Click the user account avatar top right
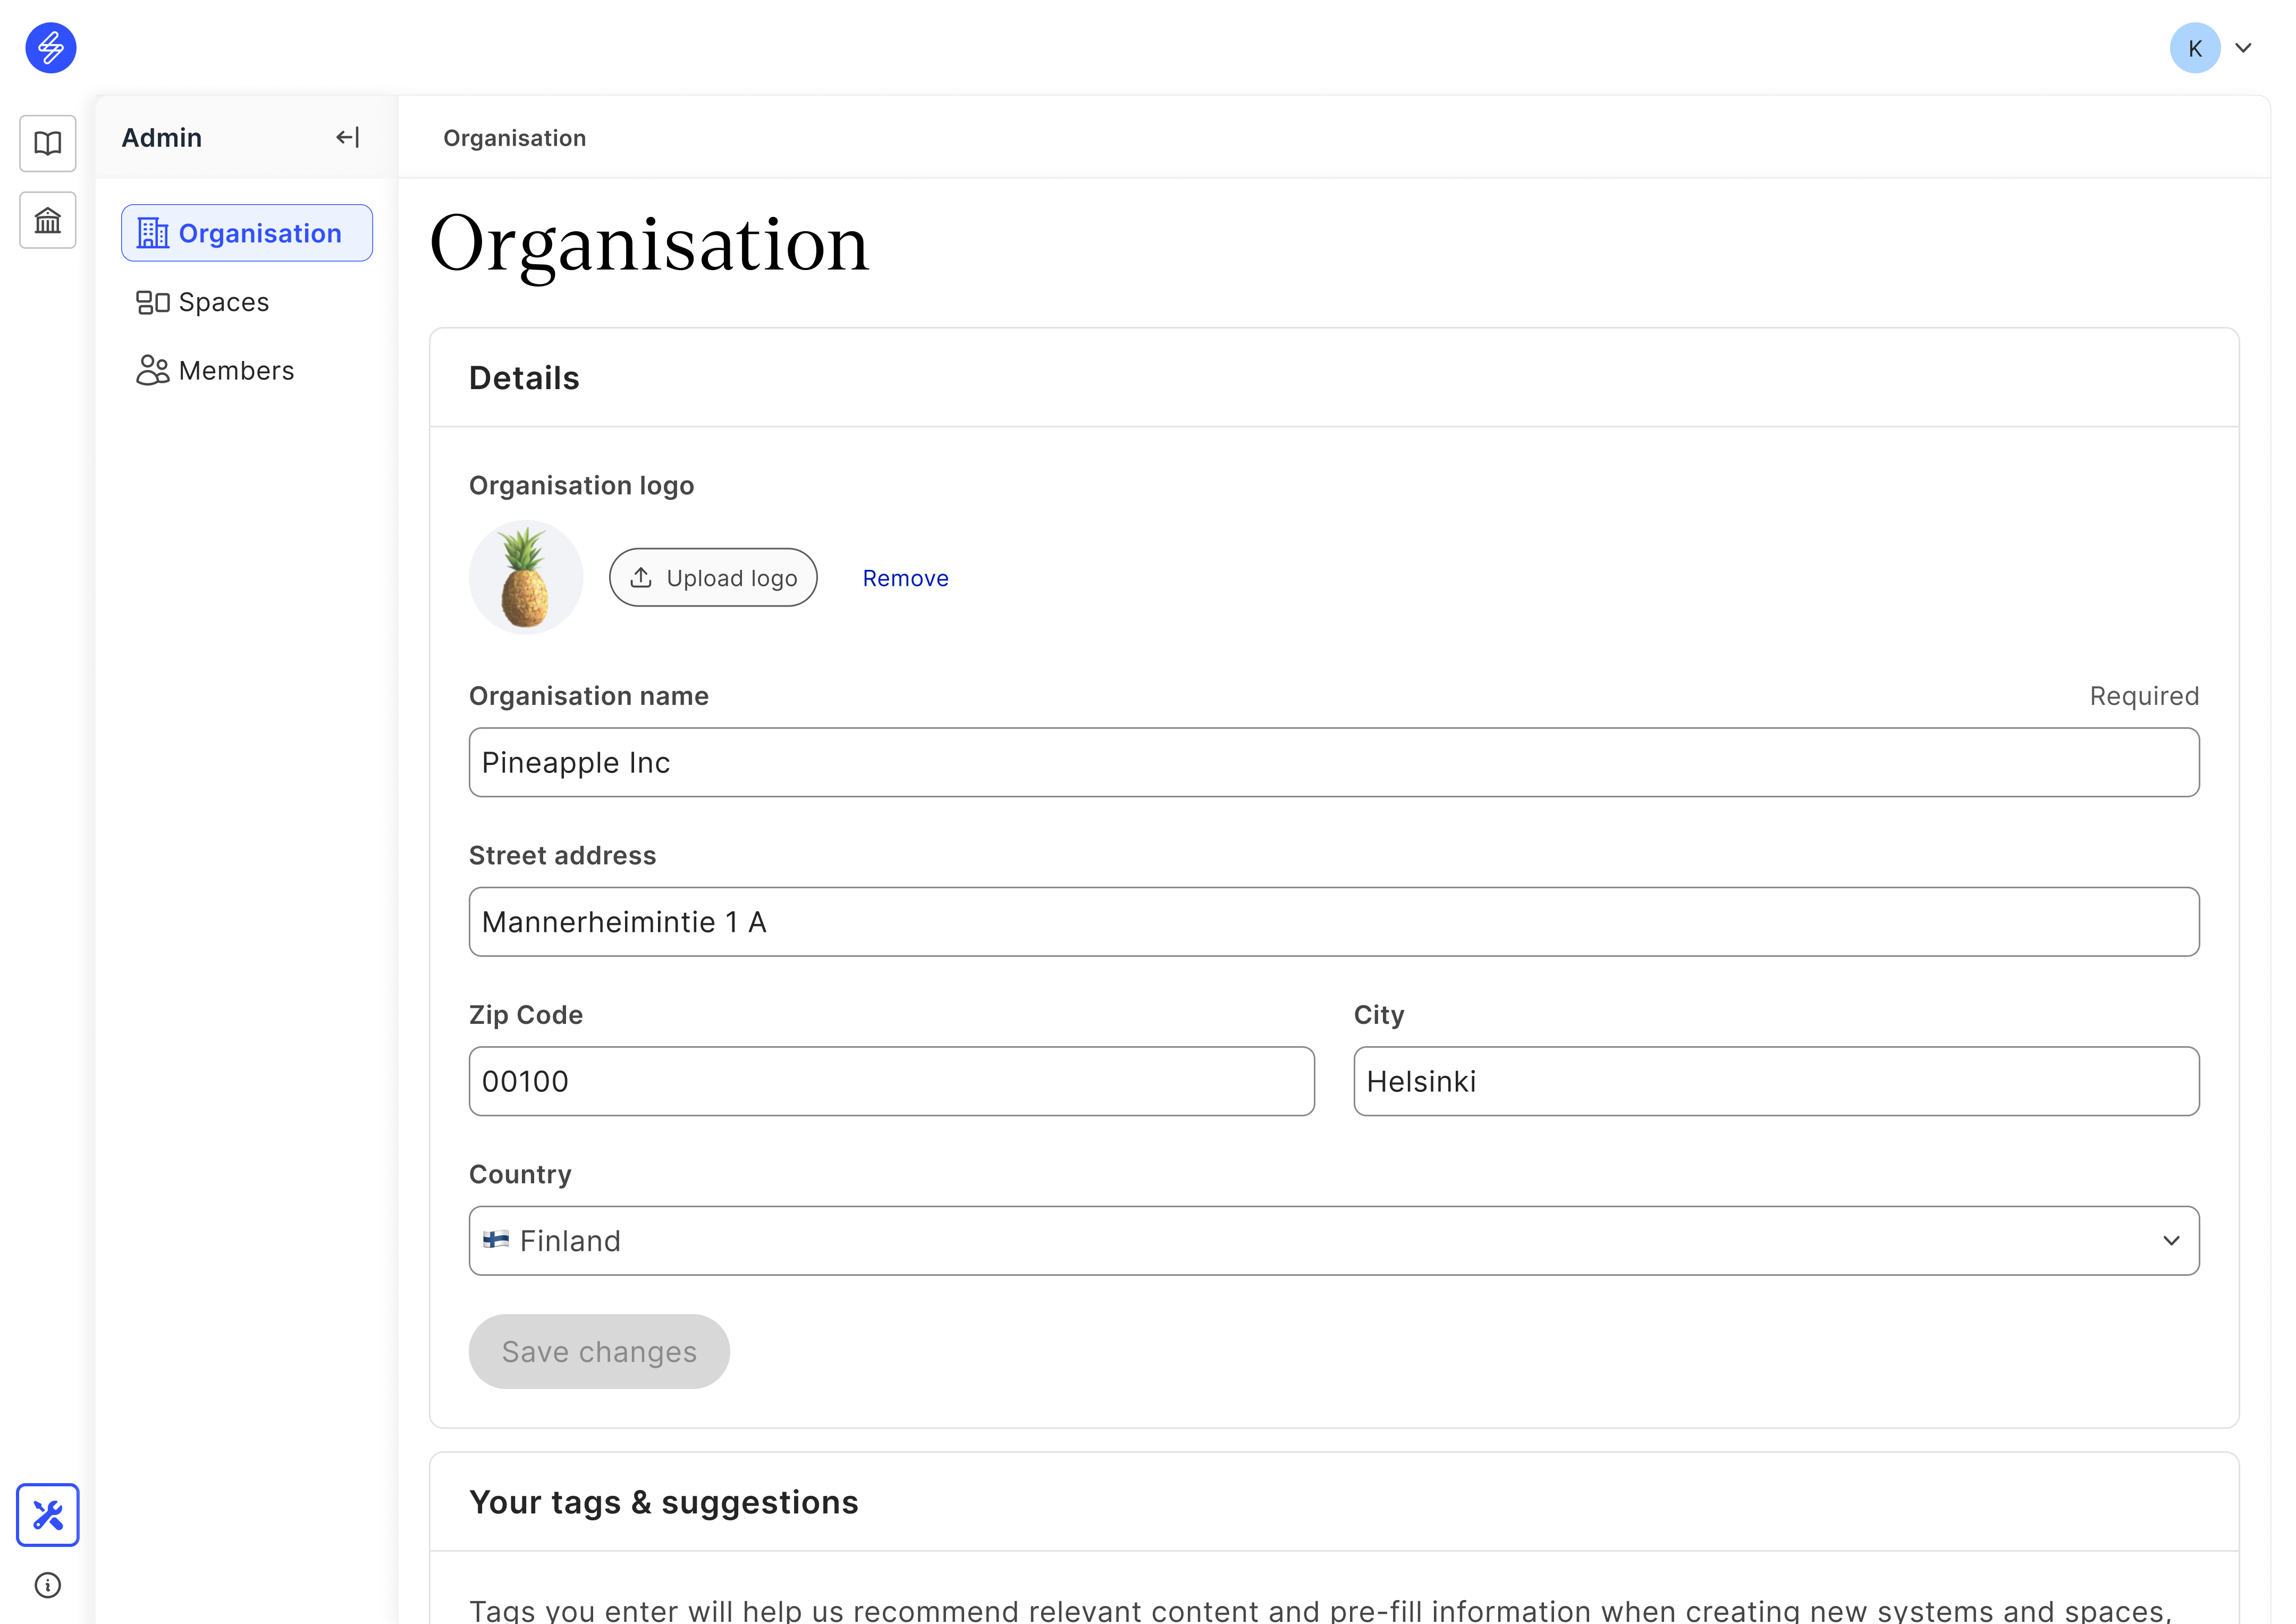 [x=2196, y=47]
